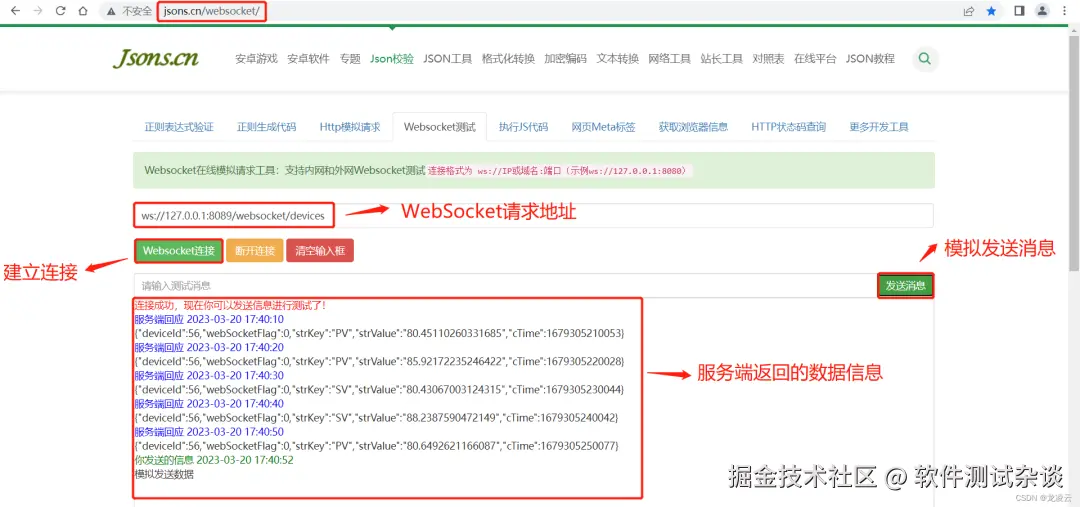Click the 服务端回应 2023-03-20 17:40:10 line

[209, 320]
